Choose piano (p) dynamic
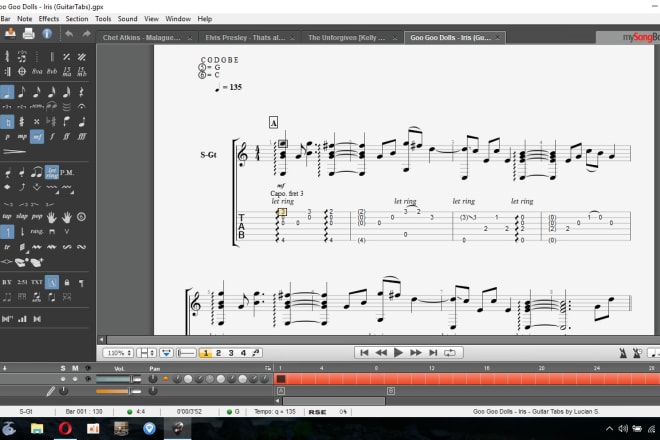Image resolution: width=660 pixels, height=440 pixels. (7, 137)
